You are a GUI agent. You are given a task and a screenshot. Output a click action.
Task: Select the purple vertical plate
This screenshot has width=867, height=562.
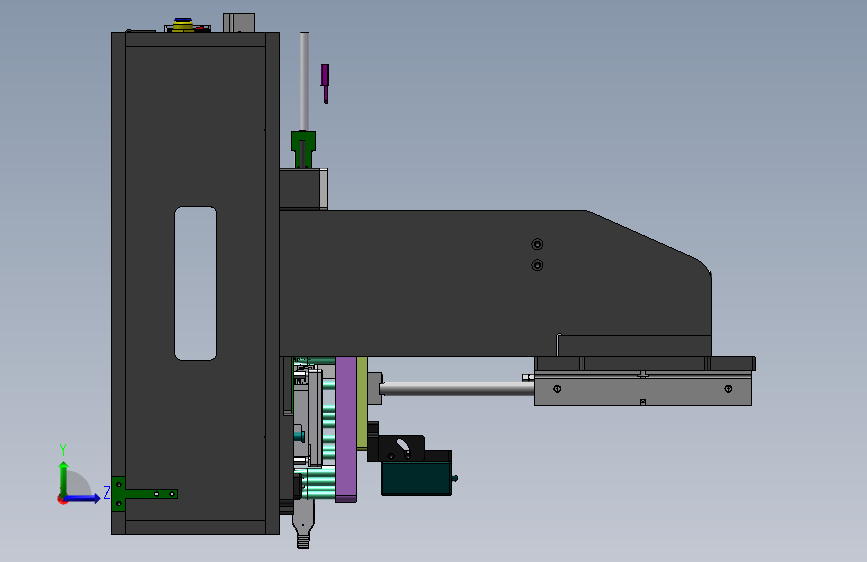(346, 429)
